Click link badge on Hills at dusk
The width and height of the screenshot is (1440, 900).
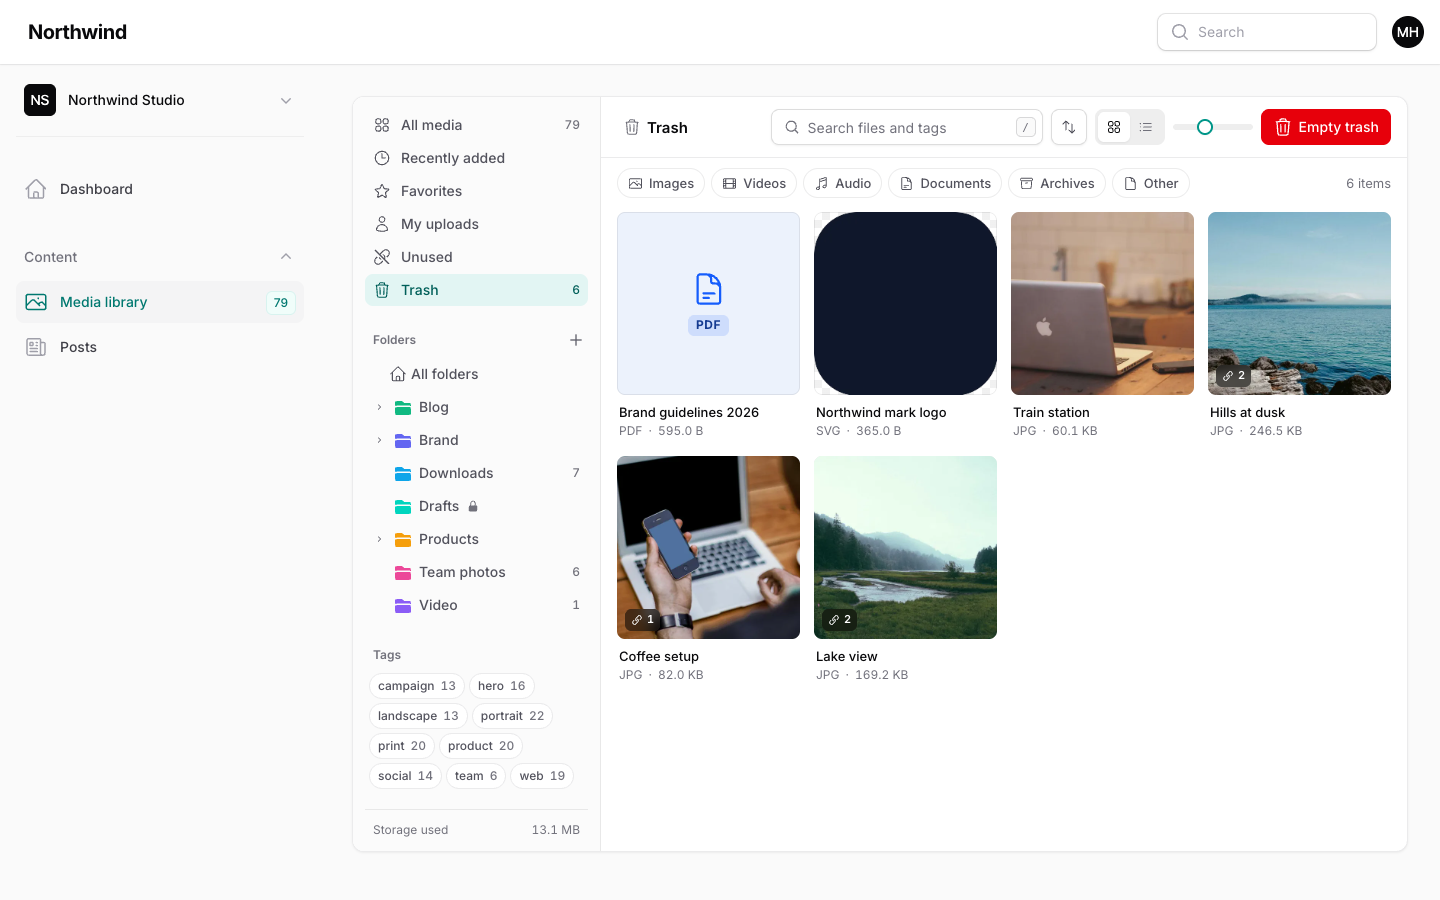pyautogui.click(x=1234, y=376)
